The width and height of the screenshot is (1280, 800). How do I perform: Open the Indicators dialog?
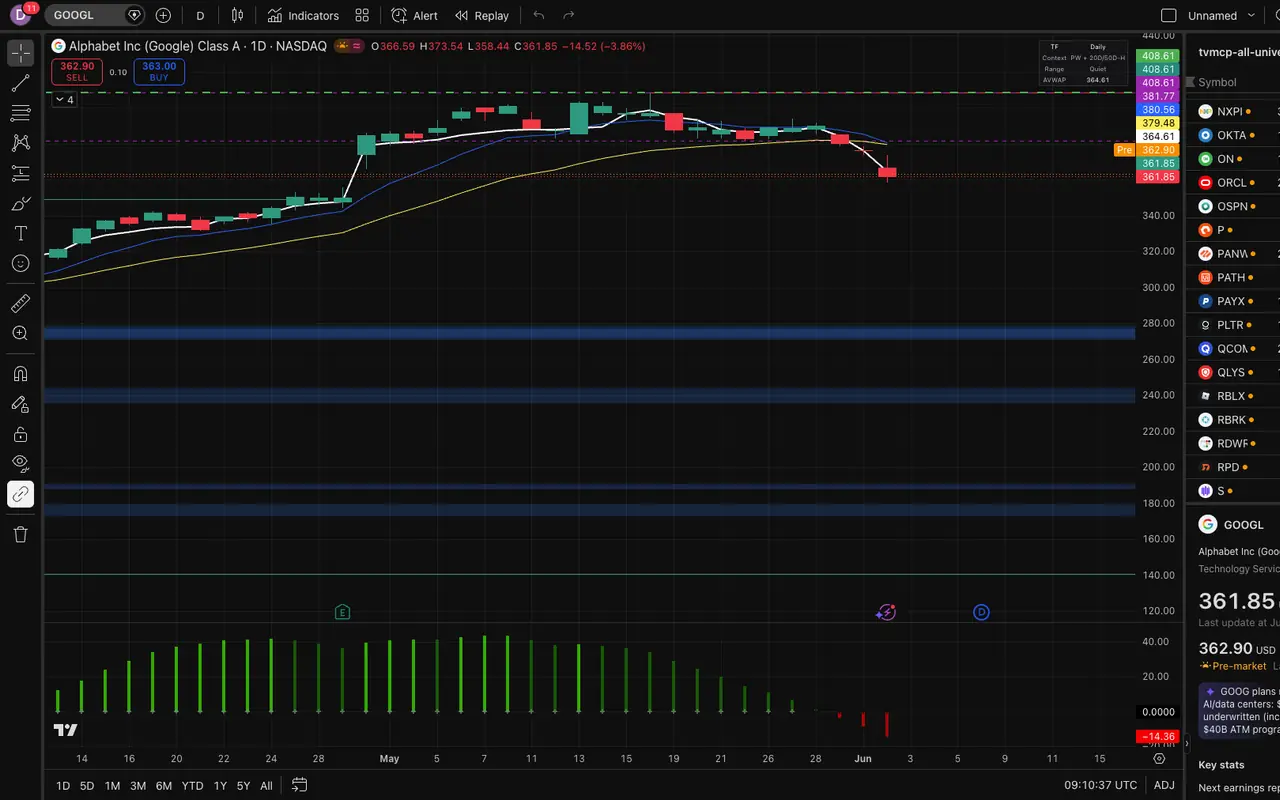click(303, 15)
